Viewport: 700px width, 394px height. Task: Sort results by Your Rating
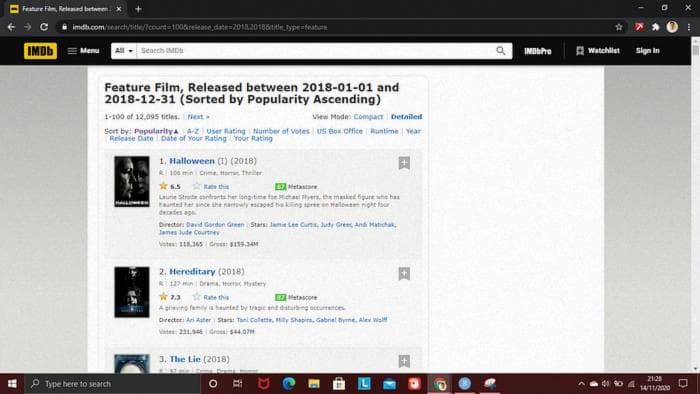click(253, 138)
